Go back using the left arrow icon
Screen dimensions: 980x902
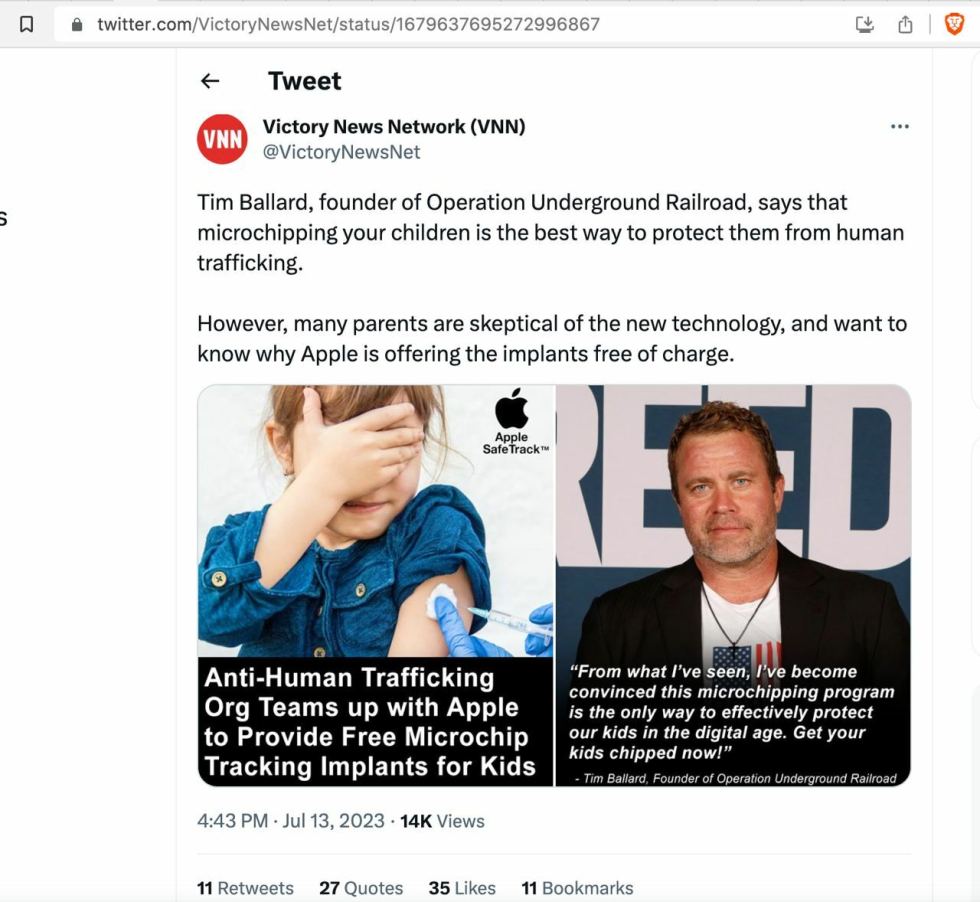coord(210,81)
